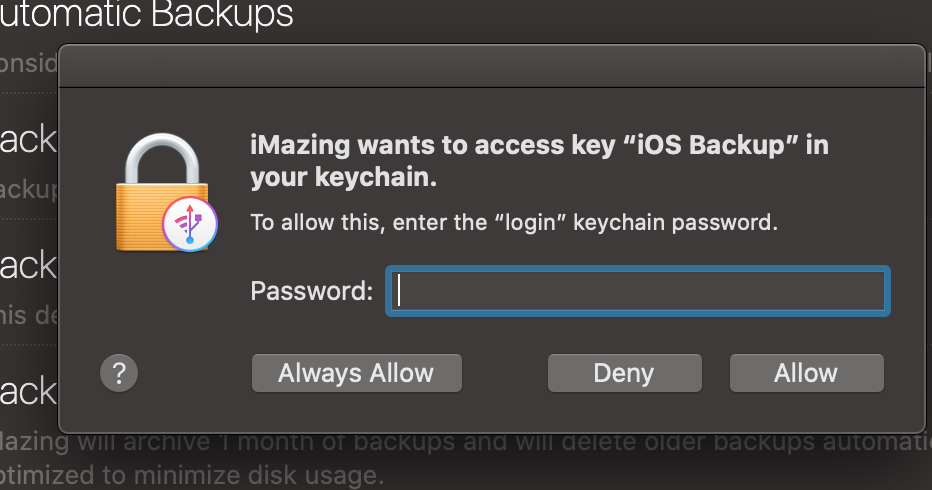Click the 'ack' heading above the archive description
Image resolution: width=932 pixels, height=490 pixels.
pos(28,391)
